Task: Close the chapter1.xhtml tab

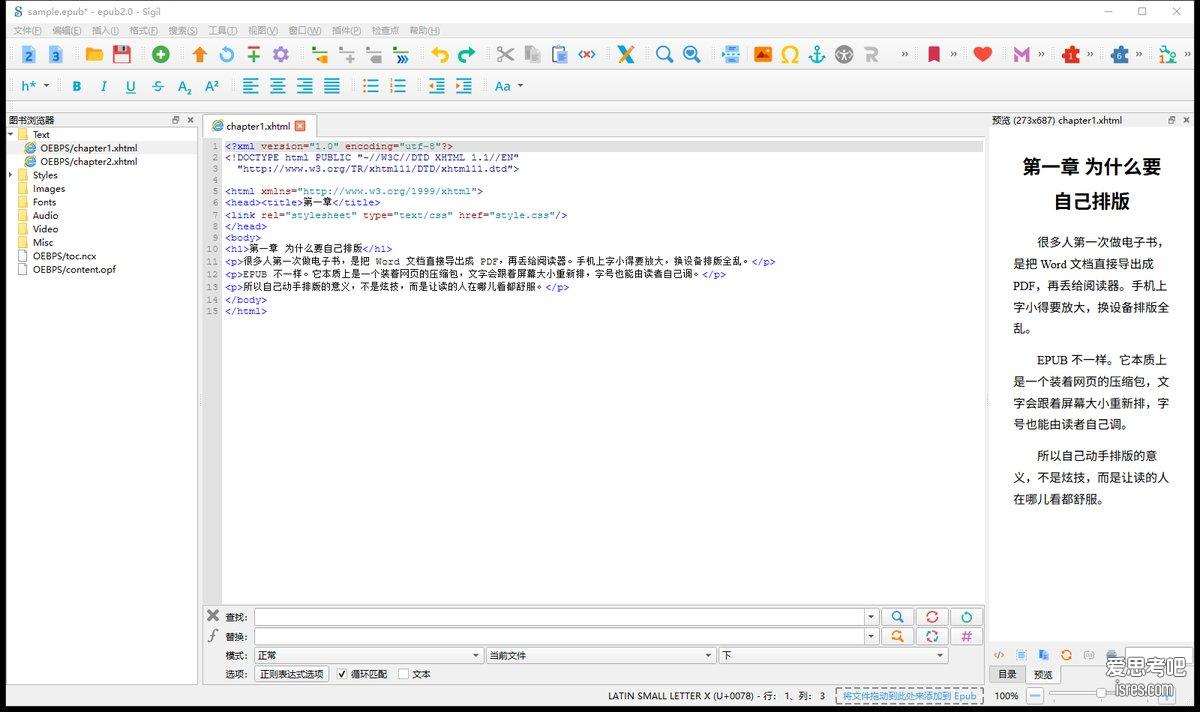Action: tap(300, 126)
